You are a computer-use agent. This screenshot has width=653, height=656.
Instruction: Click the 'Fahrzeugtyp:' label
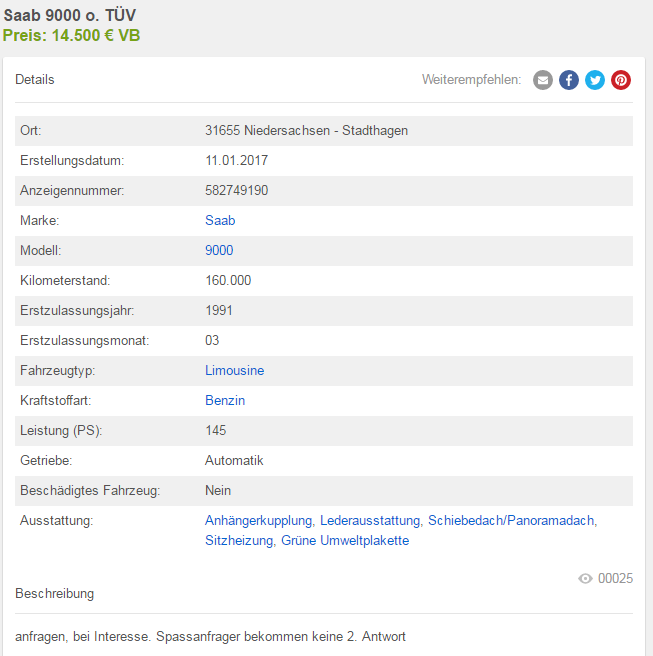[x=57, y=370]
